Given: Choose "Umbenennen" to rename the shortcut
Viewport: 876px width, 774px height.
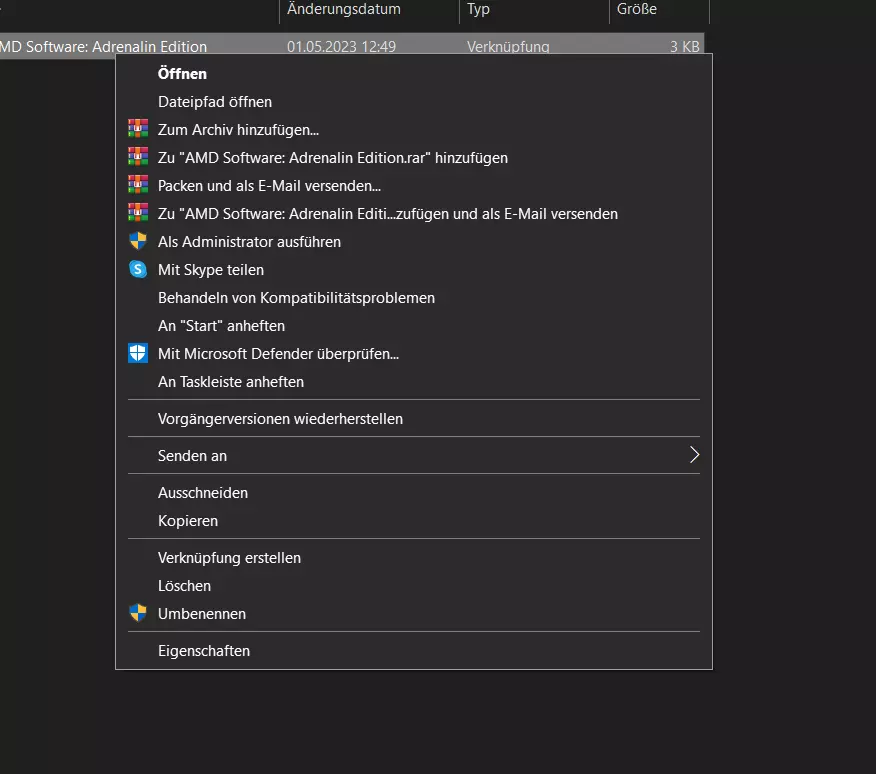Looking at the screenshot, I should coord(414,614).
